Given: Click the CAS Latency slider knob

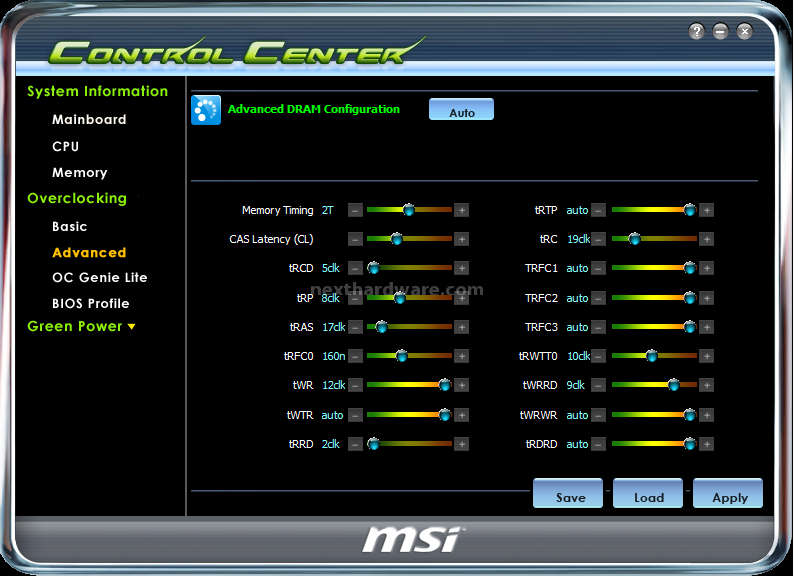Looking at the screenshot, I should click(396, 239).
